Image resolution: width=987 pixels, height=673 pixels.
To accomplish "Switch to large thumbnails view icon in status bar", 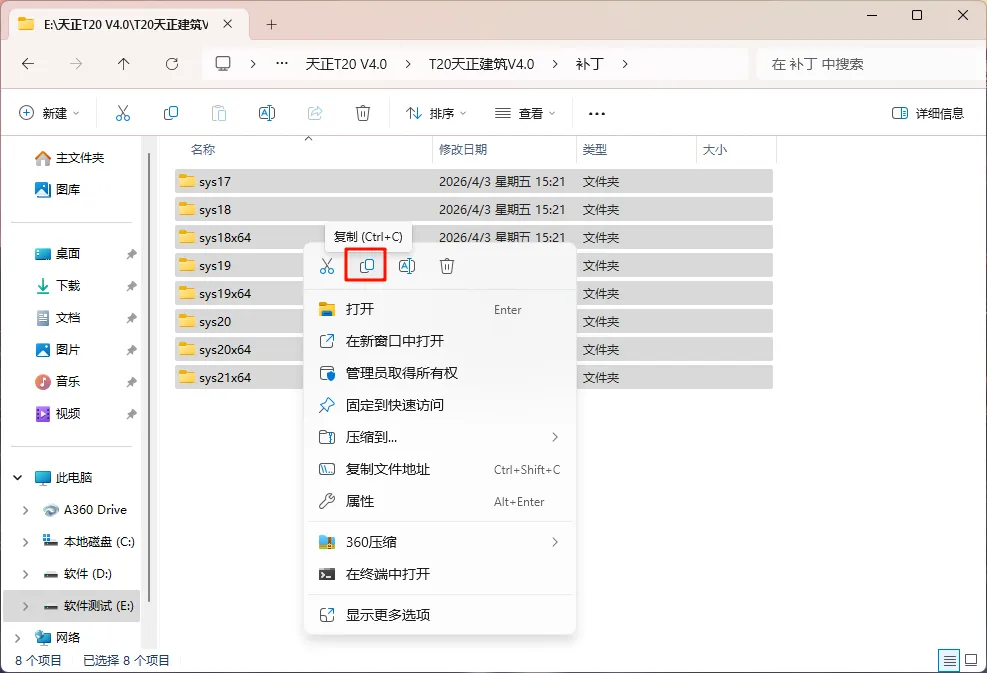I will (x=971, y=660).
